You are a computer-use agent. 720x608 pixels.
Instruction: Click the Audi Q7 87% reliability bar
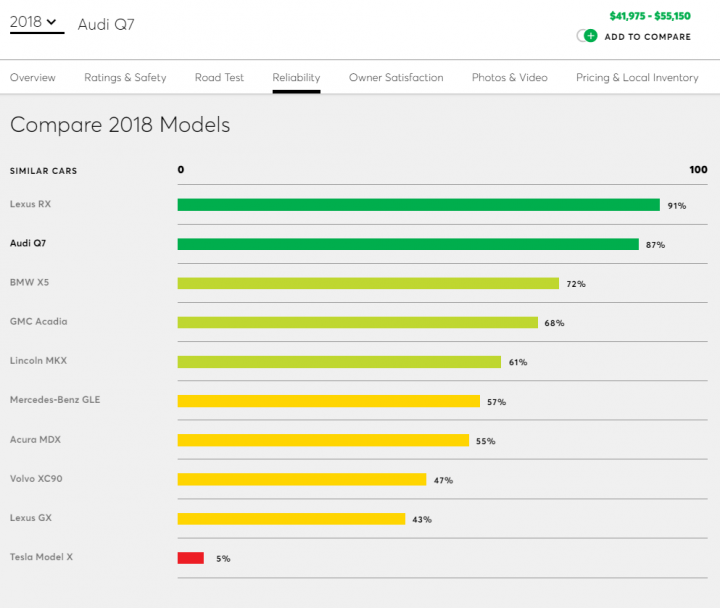[x=408, y=244]
